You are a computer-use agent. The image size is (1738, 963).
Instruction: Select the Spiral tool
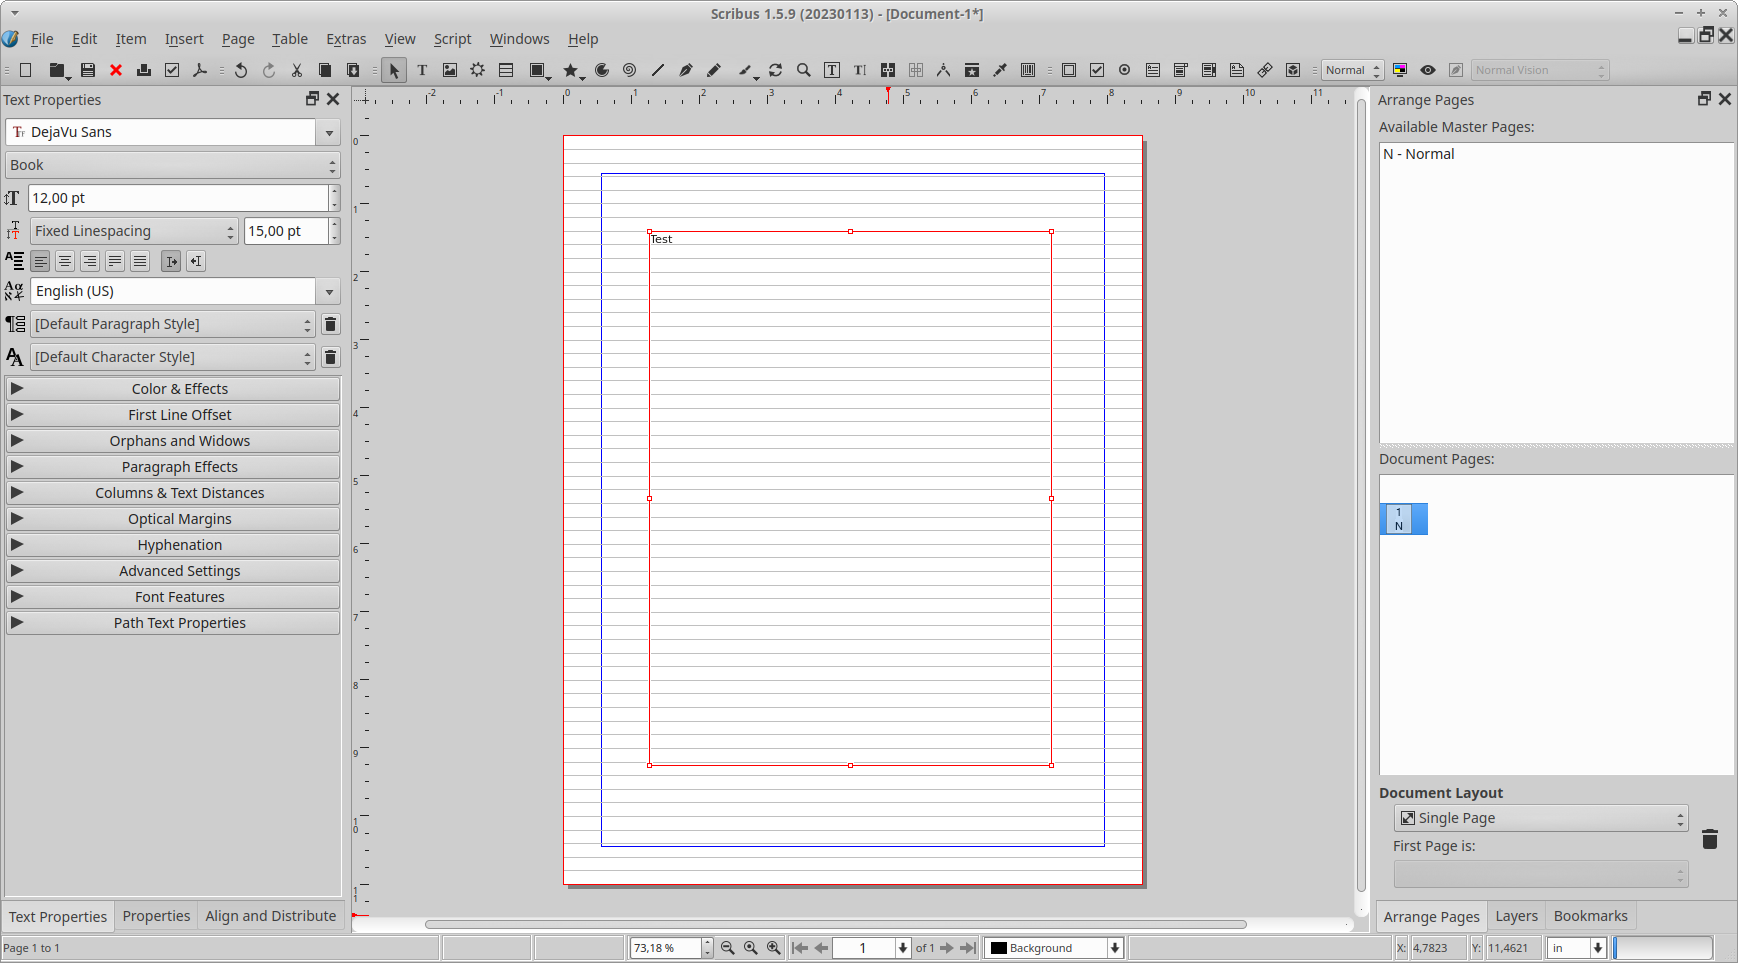629,70
